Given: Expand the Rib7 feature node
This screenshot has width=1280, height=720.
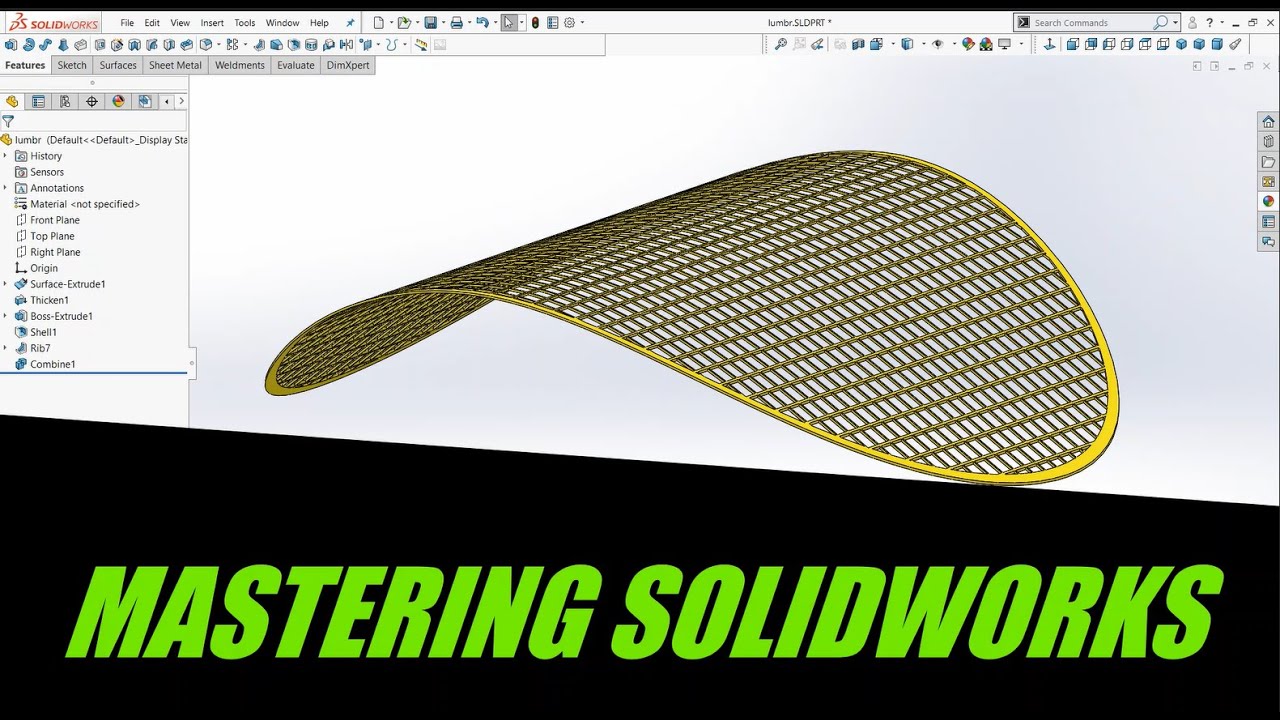Looking at the screenshot, I should 5,348.
